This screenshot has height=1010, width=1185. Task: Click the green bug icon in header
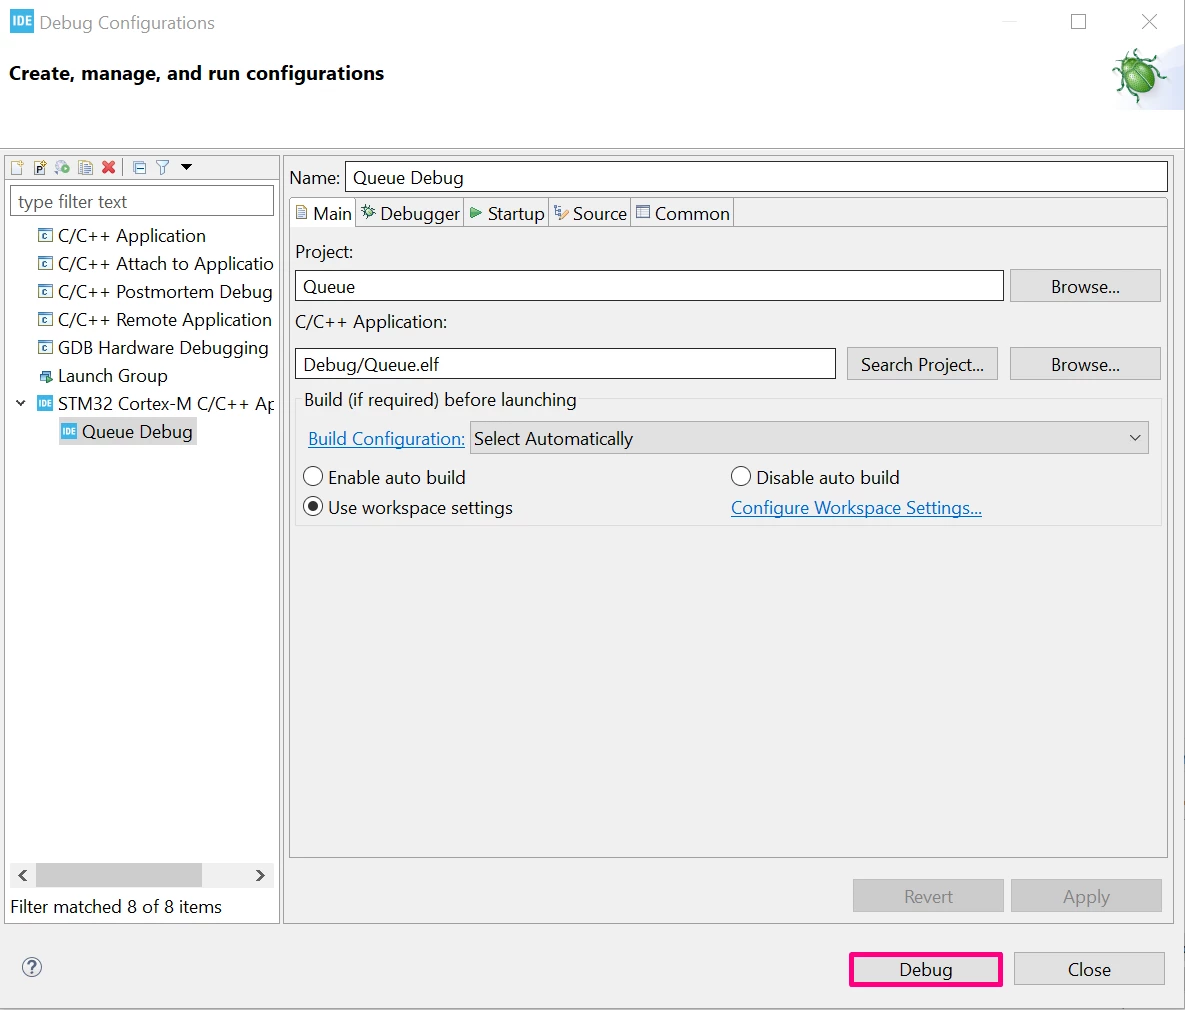1138,75
